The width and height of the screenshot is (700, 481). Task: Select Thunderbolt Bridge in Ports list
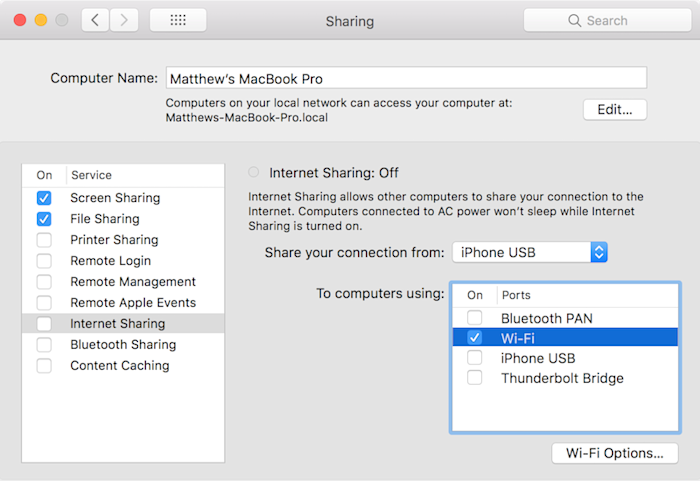pos(565,378)
